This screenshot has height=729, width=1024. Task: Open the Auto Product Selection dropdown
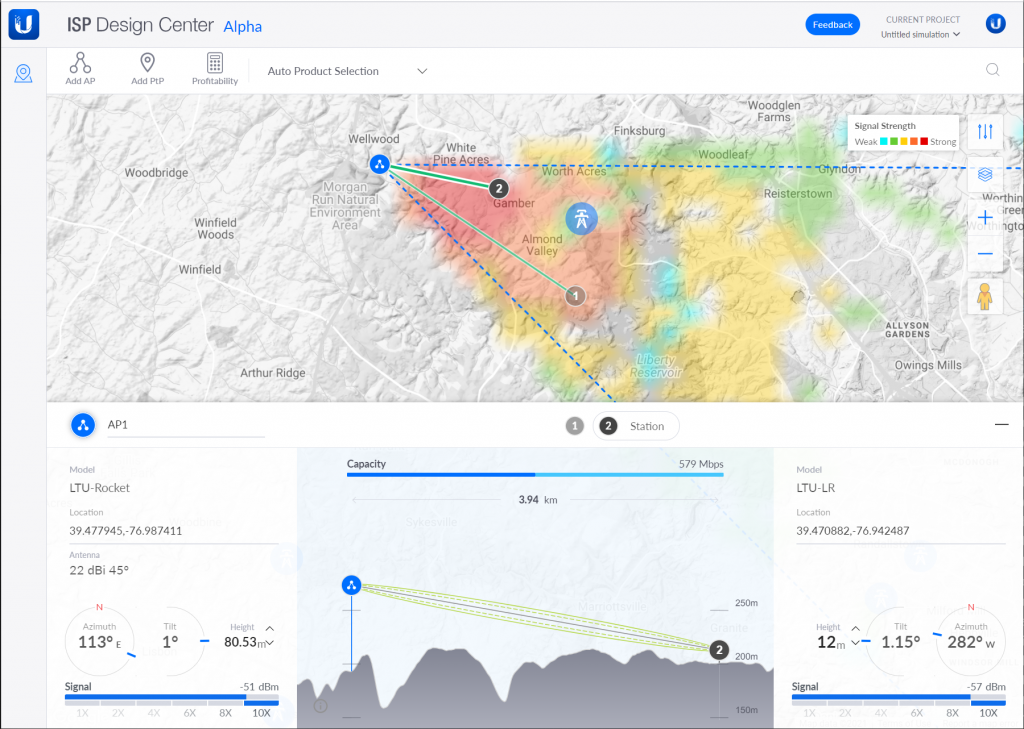(347, 71)
